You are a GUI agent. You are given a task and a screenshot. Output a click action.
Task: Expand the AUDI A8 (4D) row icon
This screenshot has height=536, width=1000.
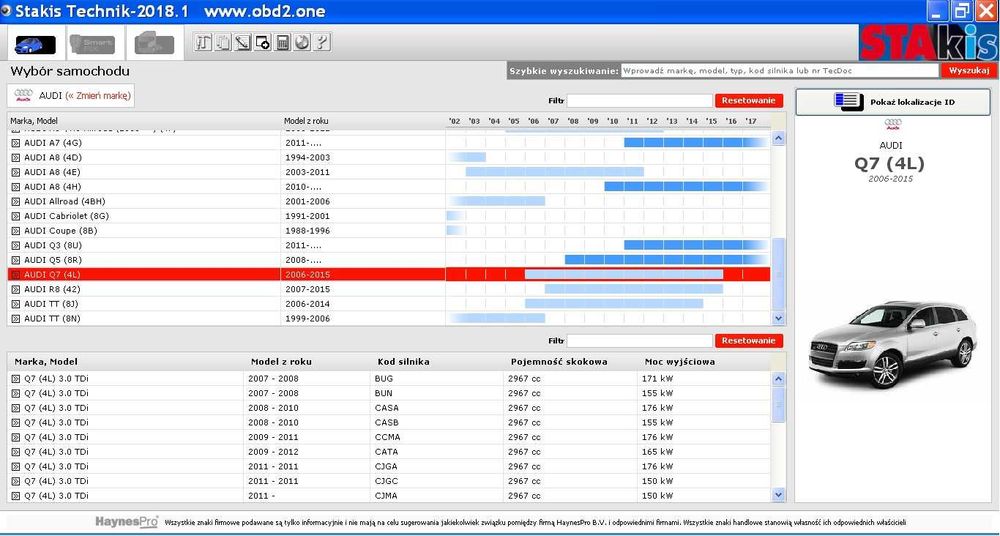click(x=16, y=158)
